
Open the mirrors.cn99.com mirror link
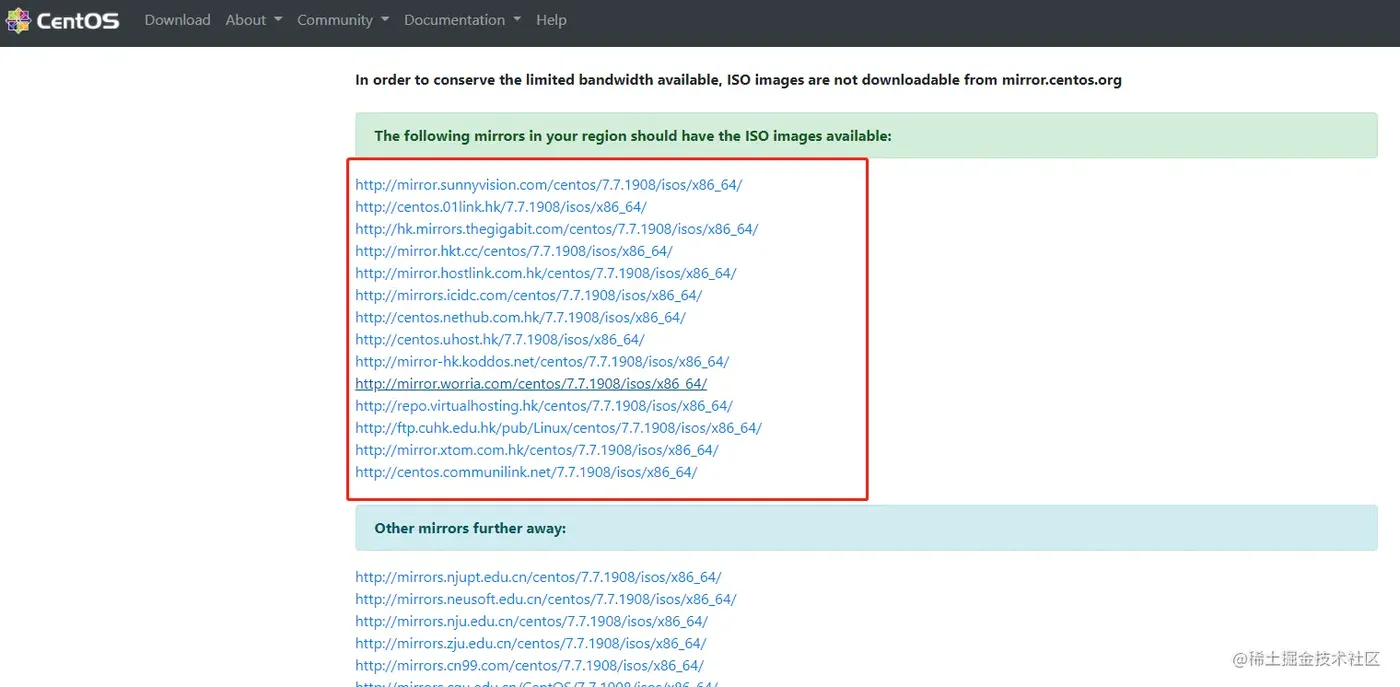click(x=529, y=665)
